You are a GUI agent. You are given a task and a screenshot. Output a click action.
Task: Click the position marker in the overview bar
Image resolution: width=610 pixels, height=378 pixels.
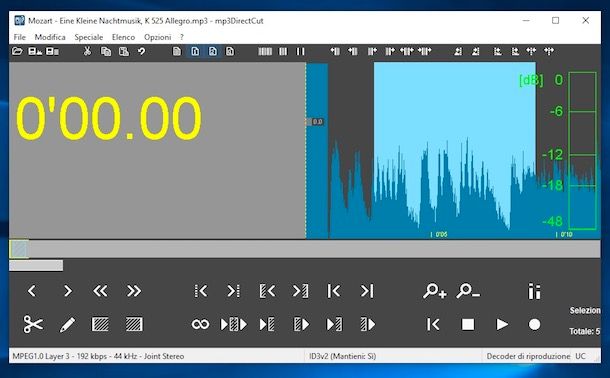tap(19, 249)
